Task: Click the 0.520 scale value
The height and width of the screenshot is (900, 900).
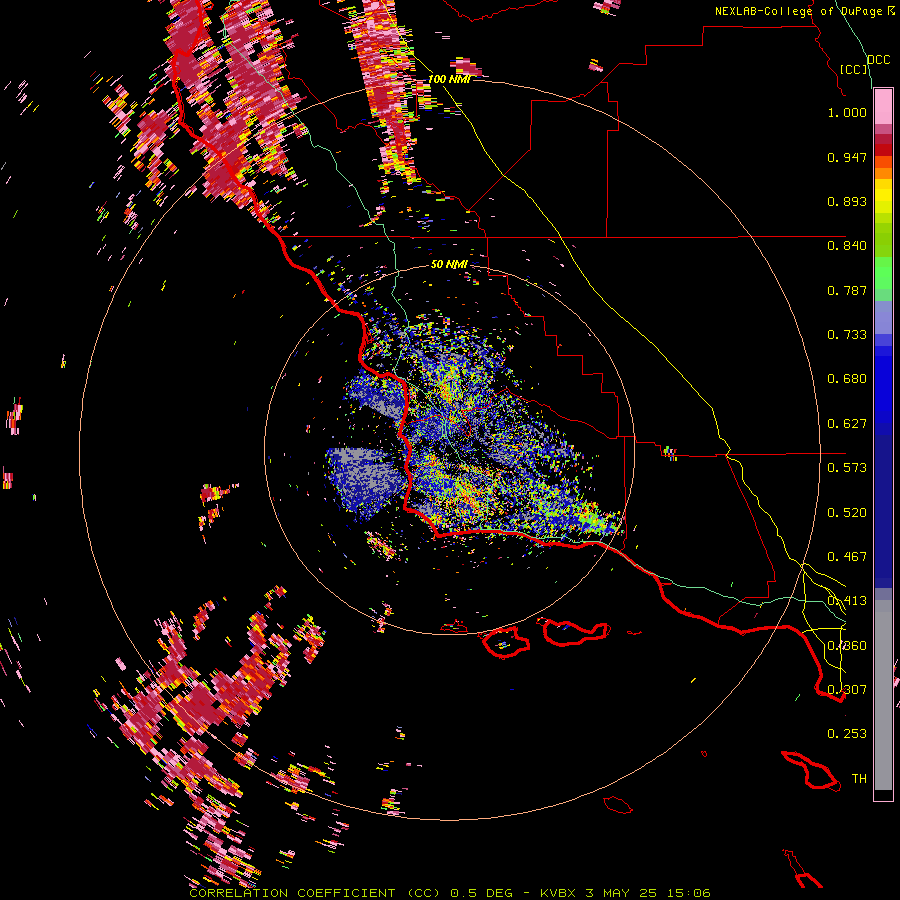Action: coord(847,513)
